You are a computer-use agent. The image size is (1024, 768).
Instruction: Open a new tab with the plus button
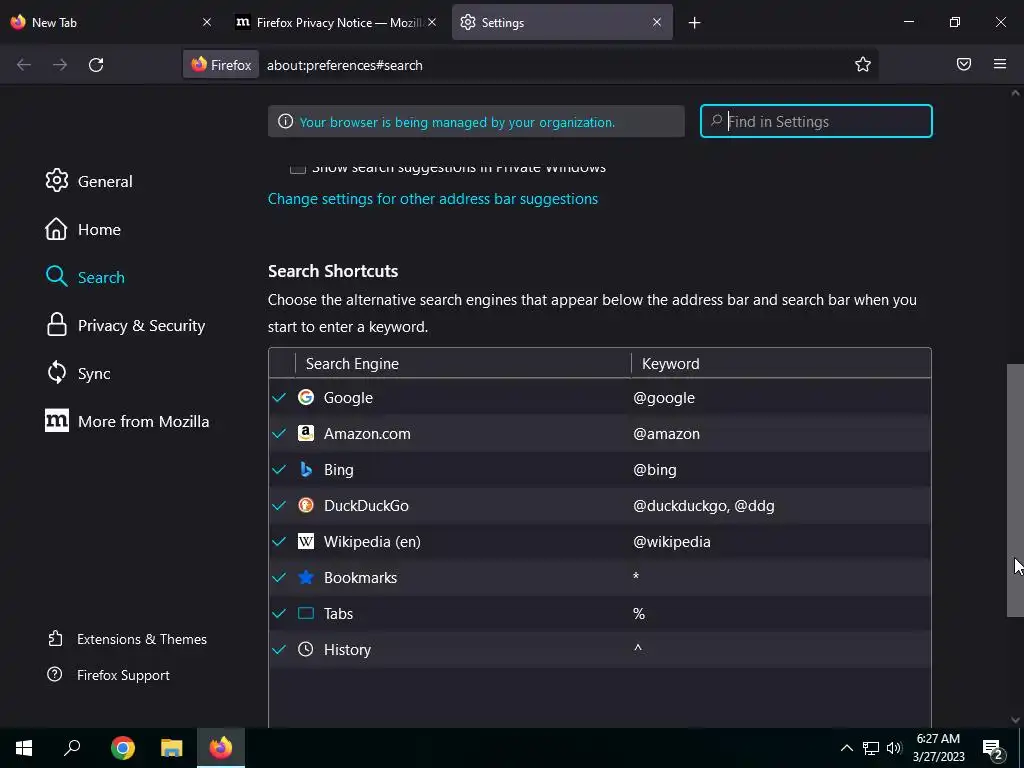point(694,23)
